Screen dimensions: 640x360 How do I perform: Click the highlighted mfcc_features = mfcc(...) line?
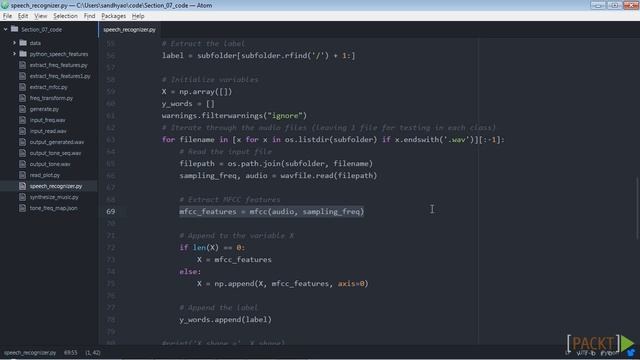point(271,211)
